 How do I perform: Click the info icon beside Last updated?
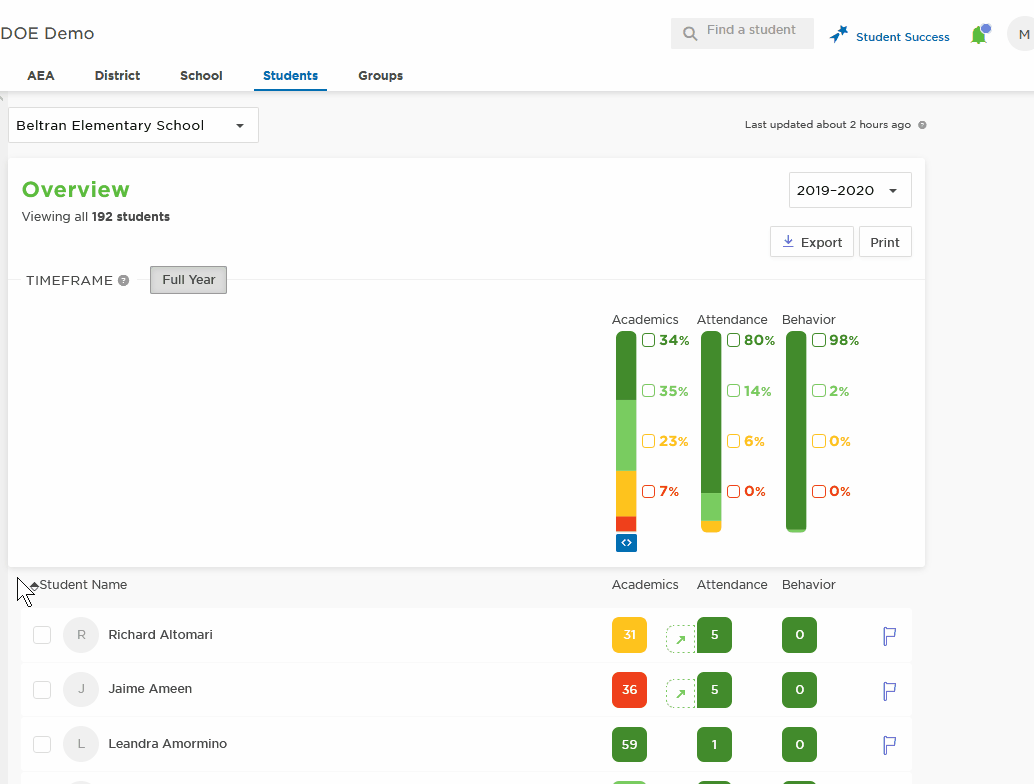pyautogui.click(x=922, y=125)
